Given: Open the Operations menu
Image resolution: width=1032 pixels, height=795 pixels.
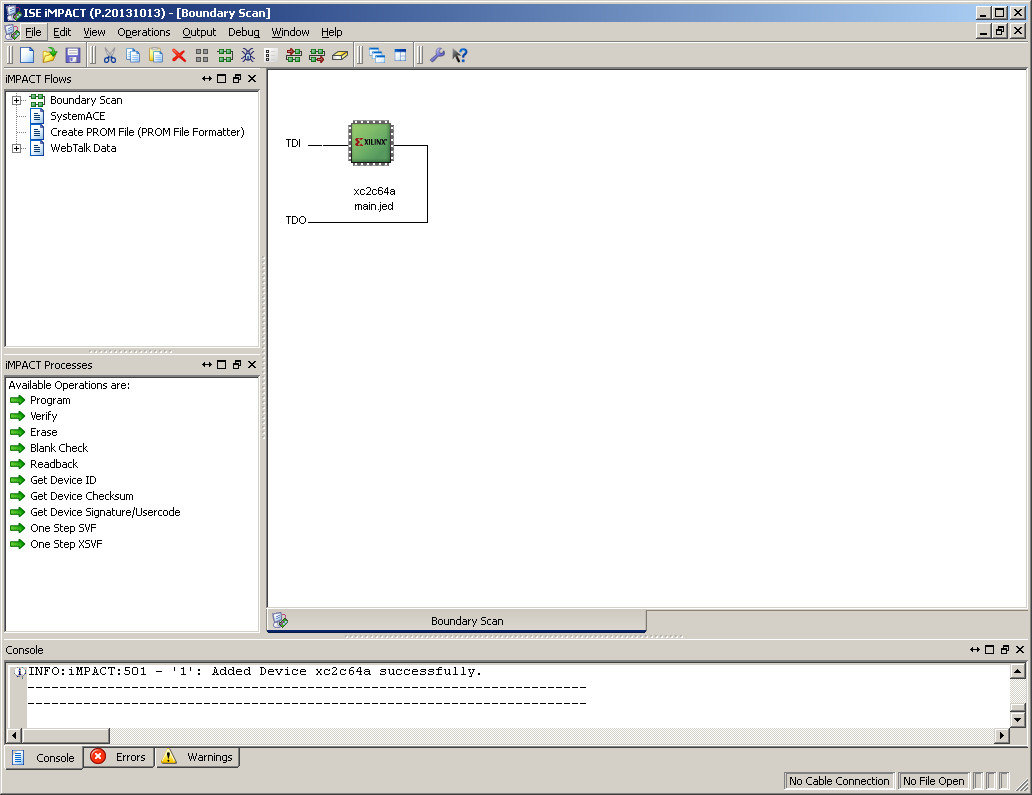Looking at the screenshot, I should pyautogui.click(x=143, y=32).
